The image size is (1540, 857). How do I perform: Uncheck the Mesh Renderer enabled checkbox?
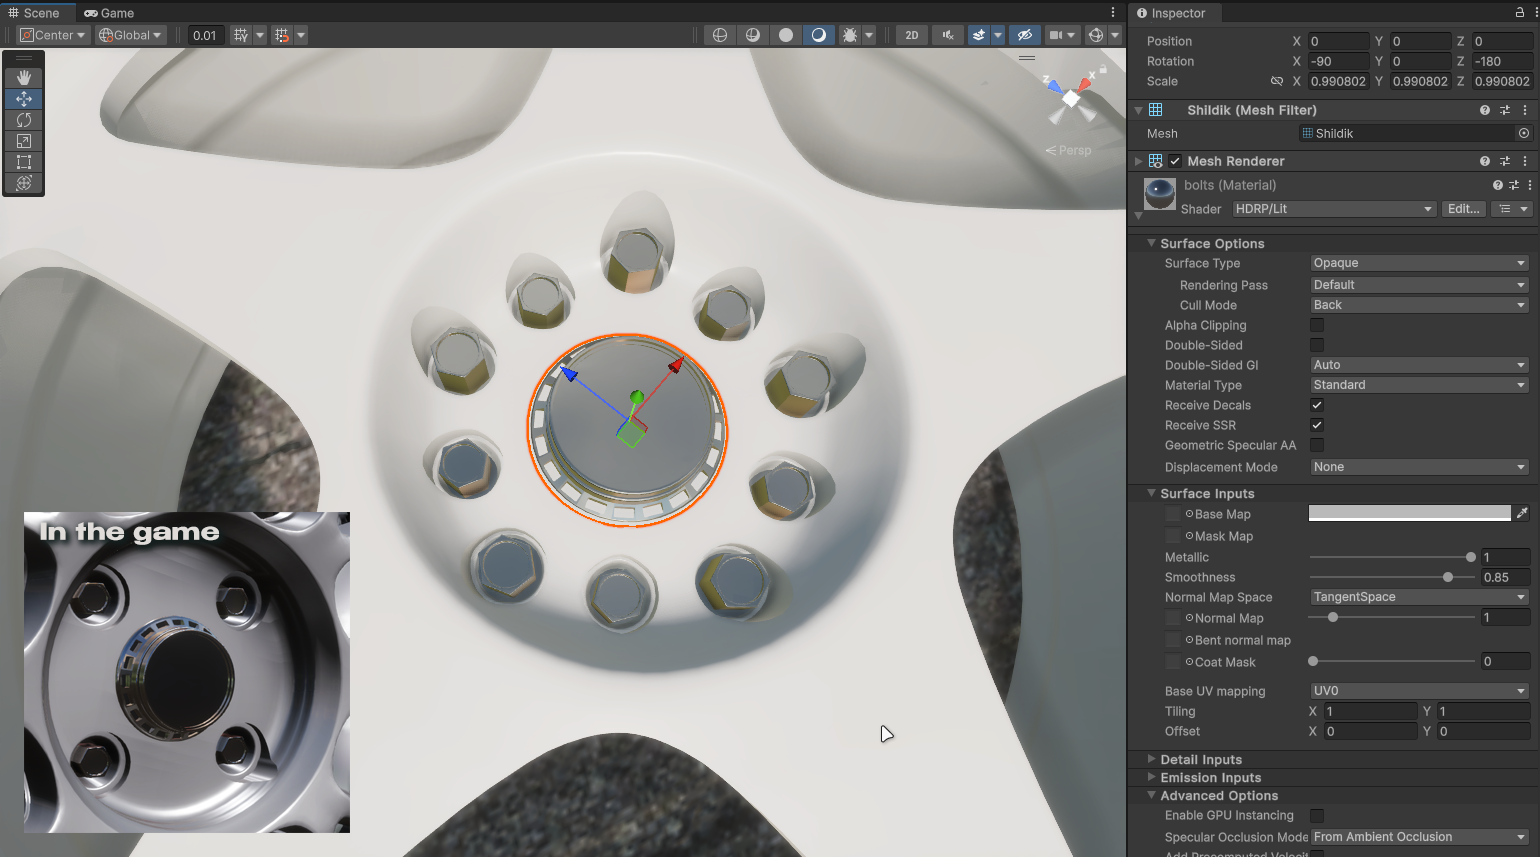click(x=1175, y=161)
